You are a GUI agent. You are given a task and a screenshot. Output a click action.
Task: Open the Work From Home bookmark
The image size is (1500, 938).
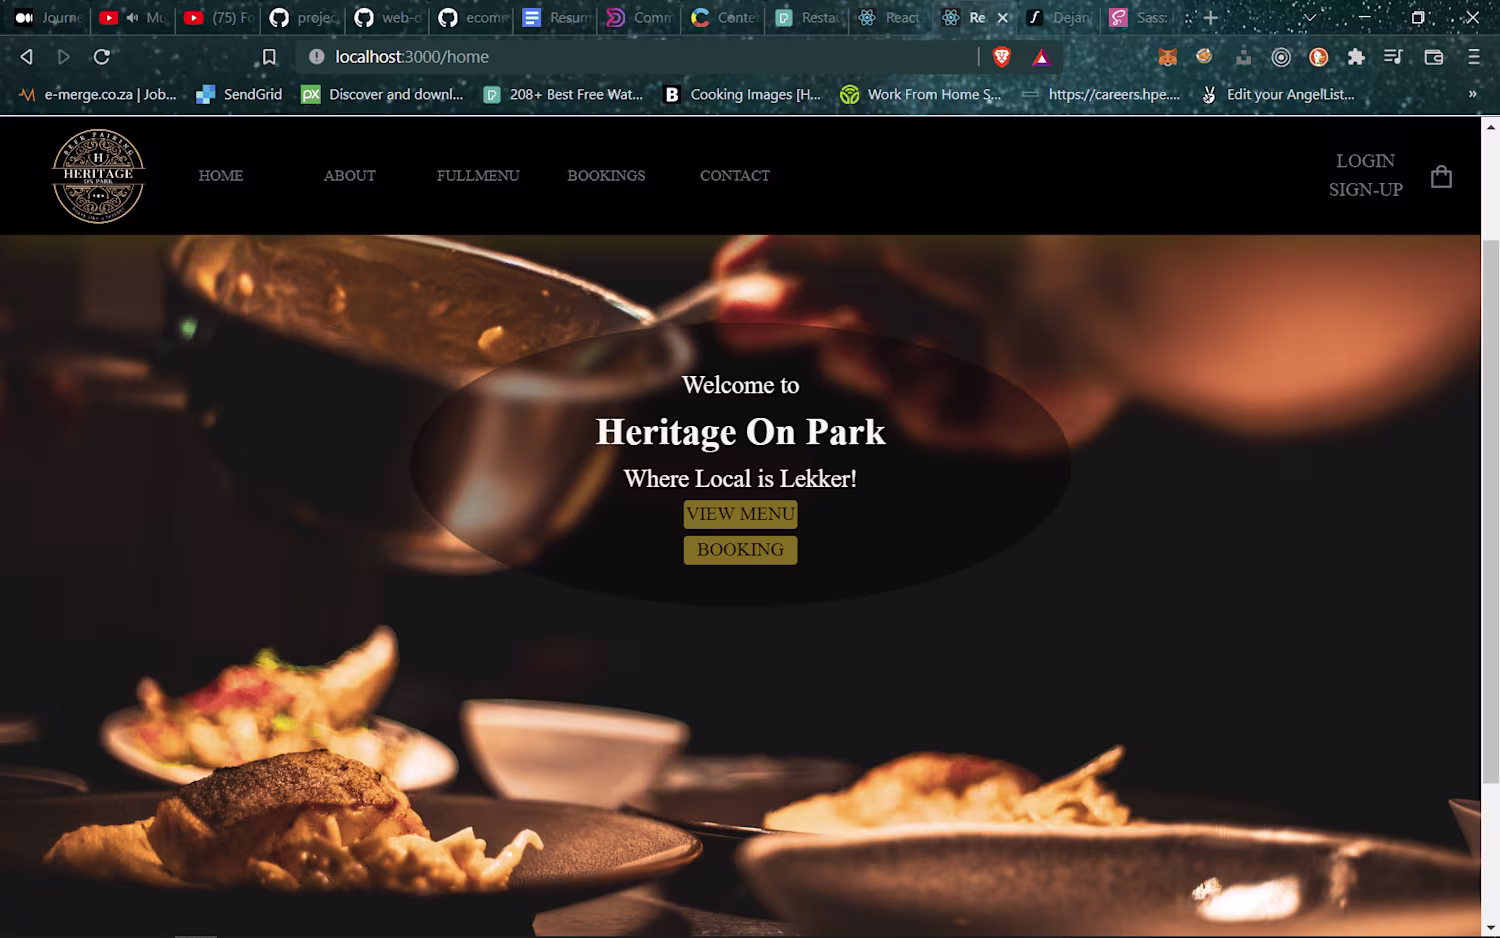click(921, 94)
